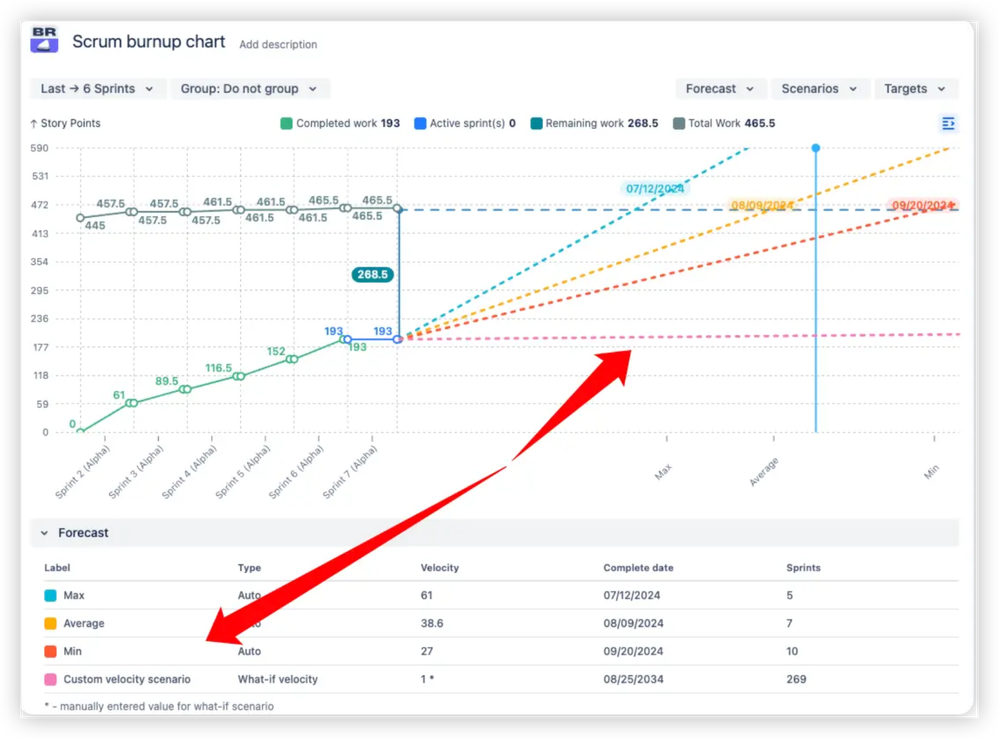Click the What-if velocity type cell

[x=278, y=680]
